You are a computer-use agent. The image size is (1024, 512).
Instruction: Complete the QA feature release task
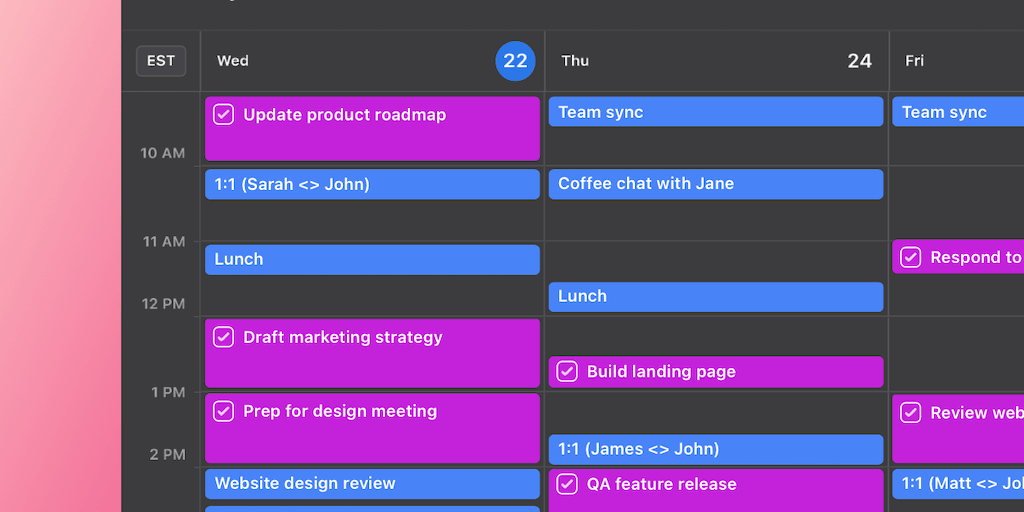tap(567, 484)
